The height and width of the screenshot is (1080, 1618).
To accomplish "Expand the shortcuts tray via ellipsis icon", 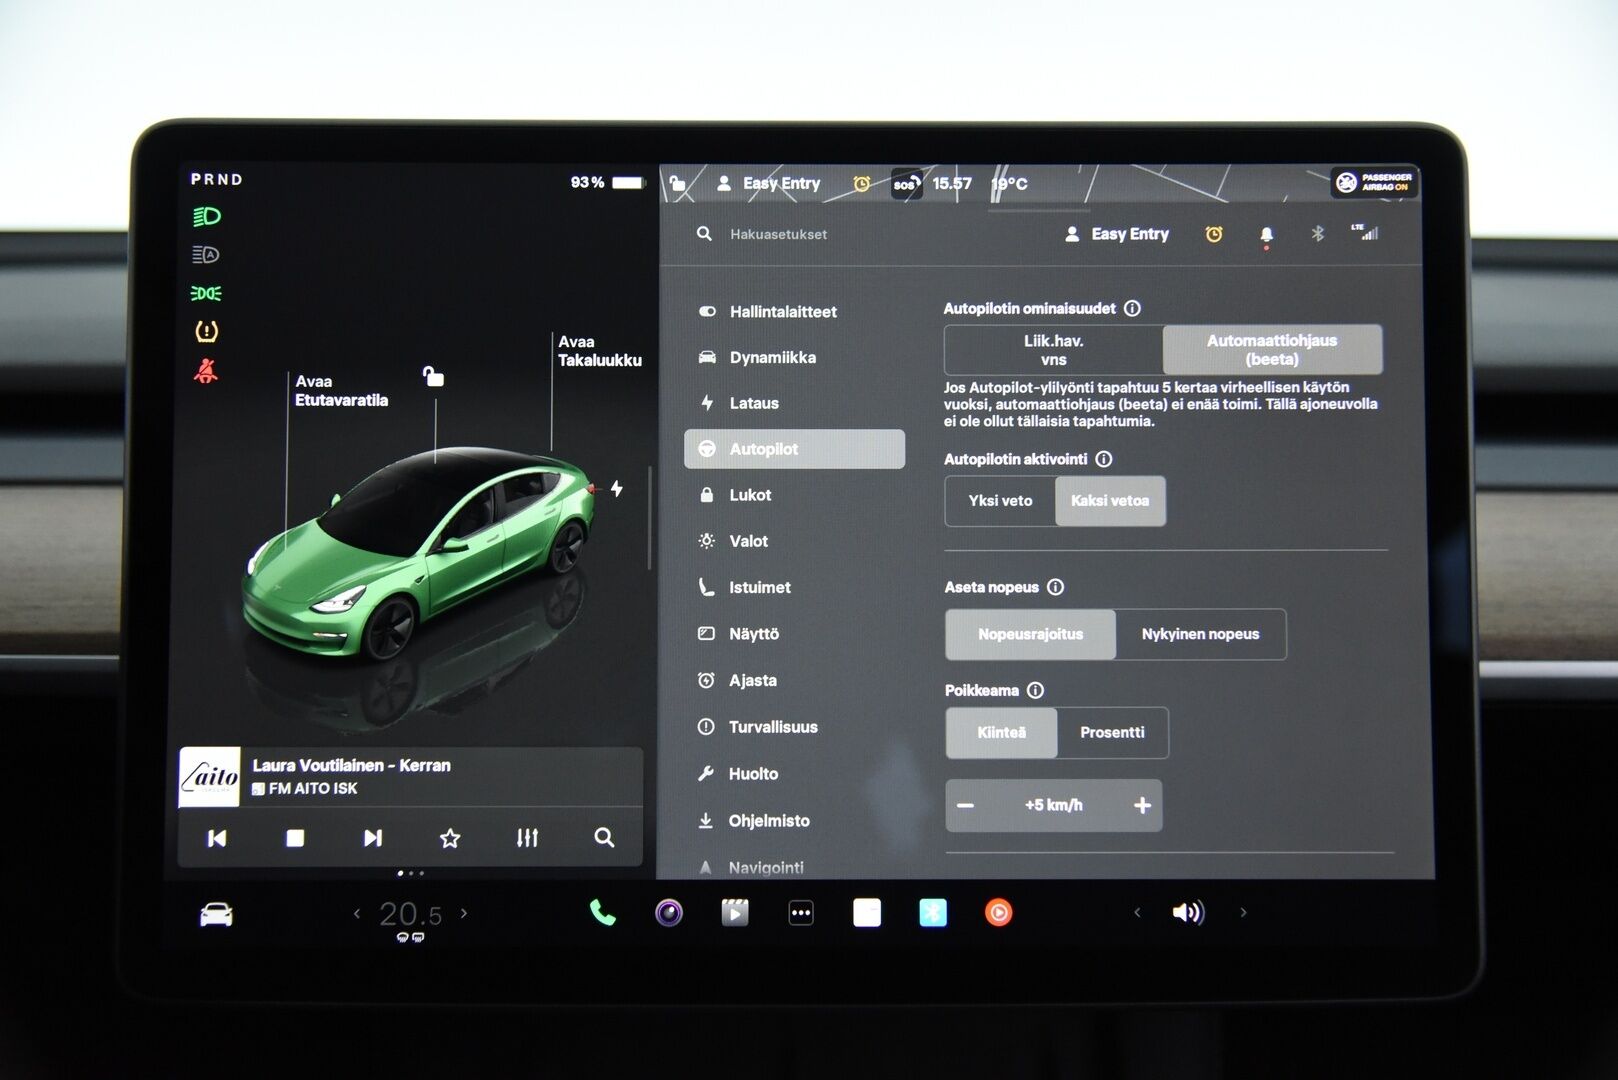I will pos(800,912).
